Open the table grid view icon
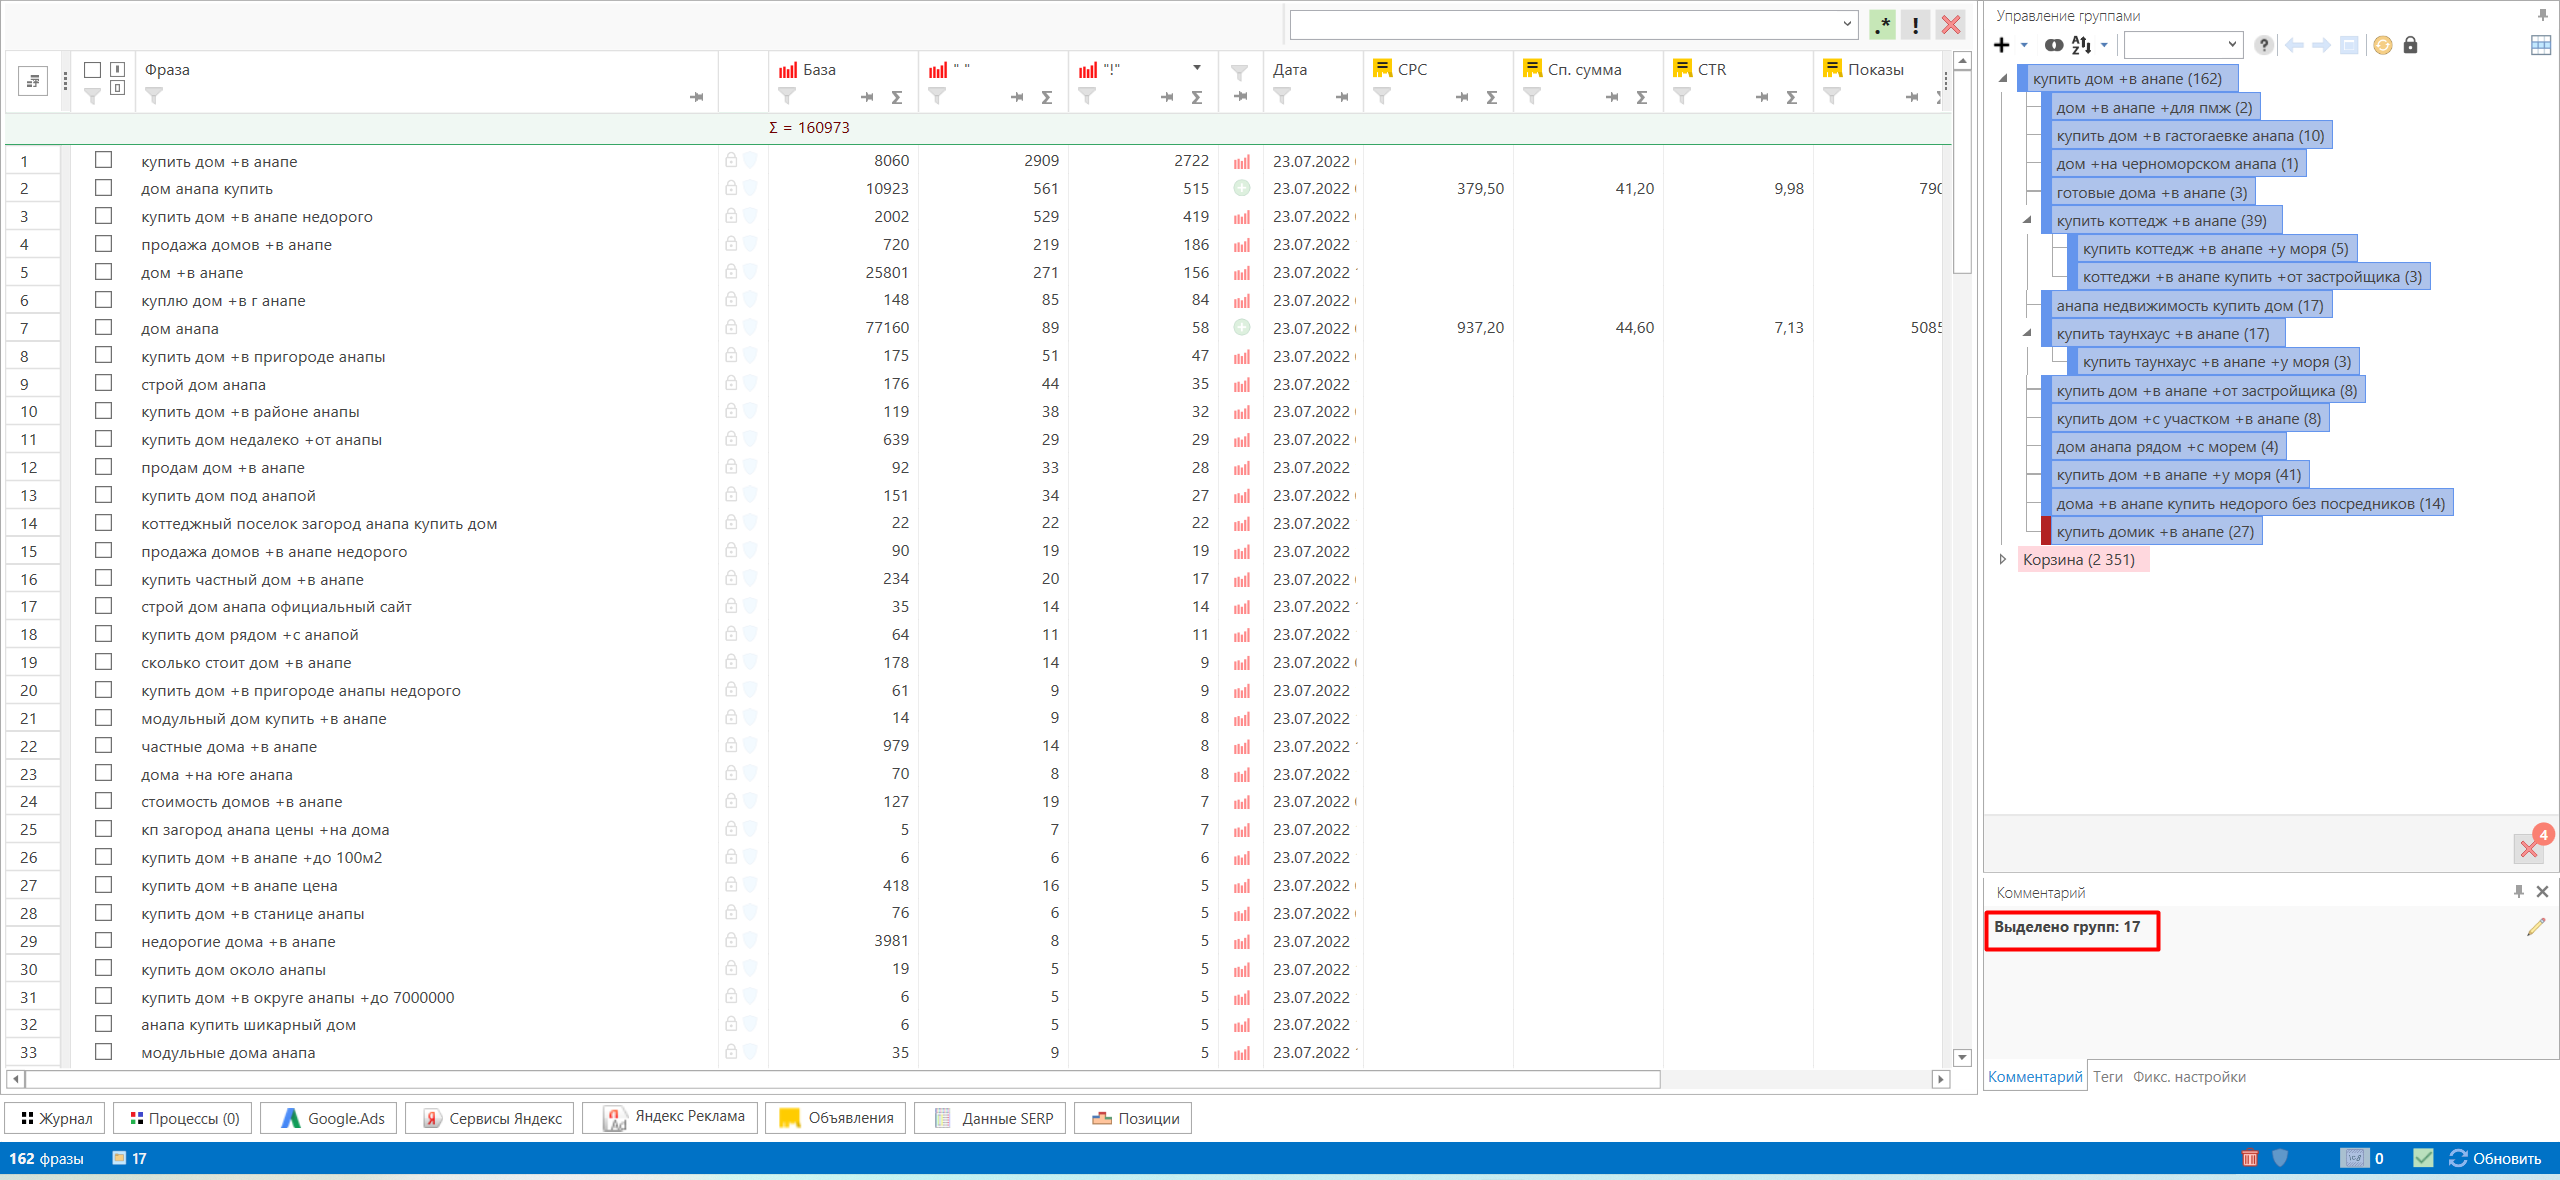Image resolution: width=2560 pixels, height=1180 pixels. (x=2540, y=45)
